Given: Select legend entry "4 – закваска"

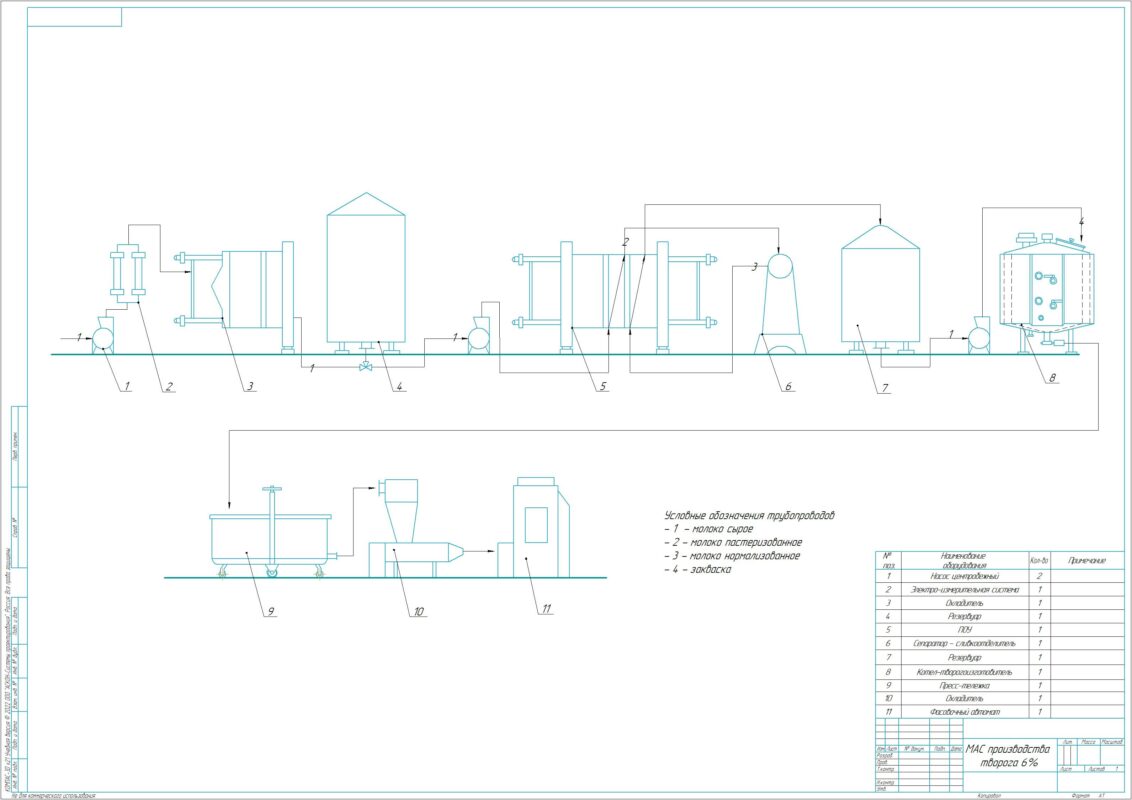Looking at the screenshot, I should [698, 570].
